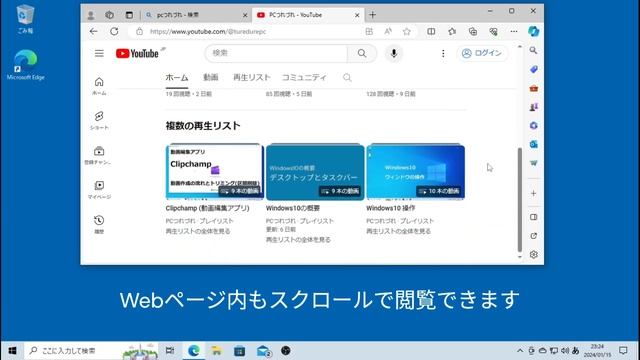Click Edge sidebar search icon
The height and width of the screenshot is (360, 640).
pyautogui.click(x=533, y=50)
